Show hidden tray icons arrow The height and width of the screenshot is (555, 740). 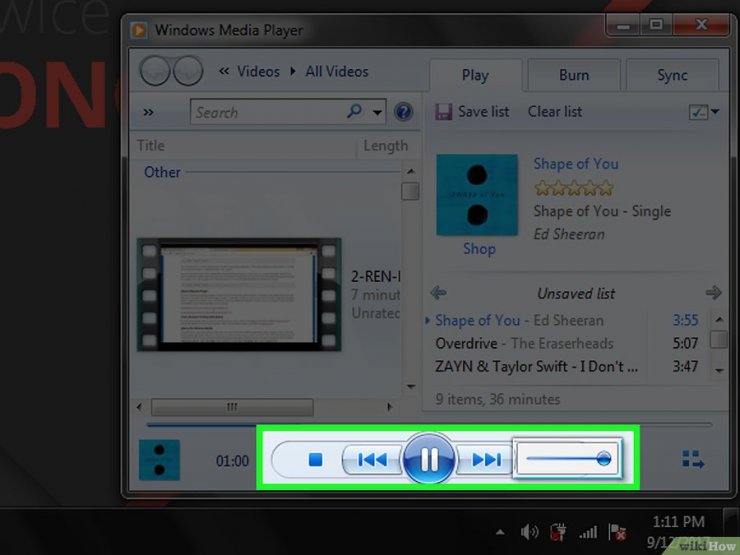tap(500, 533)
